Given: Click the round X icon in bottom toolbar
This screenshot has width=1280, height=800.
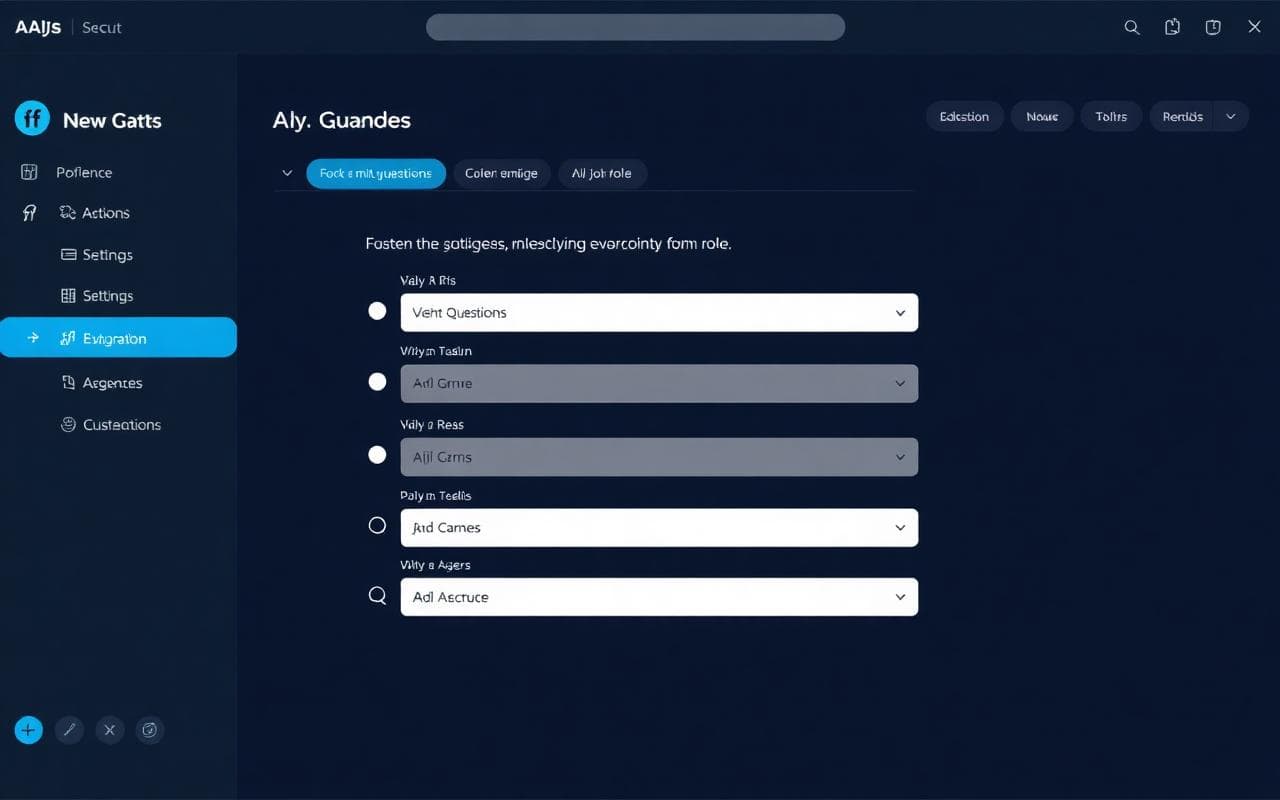Looking at the screenshot, I should [110, 730].
